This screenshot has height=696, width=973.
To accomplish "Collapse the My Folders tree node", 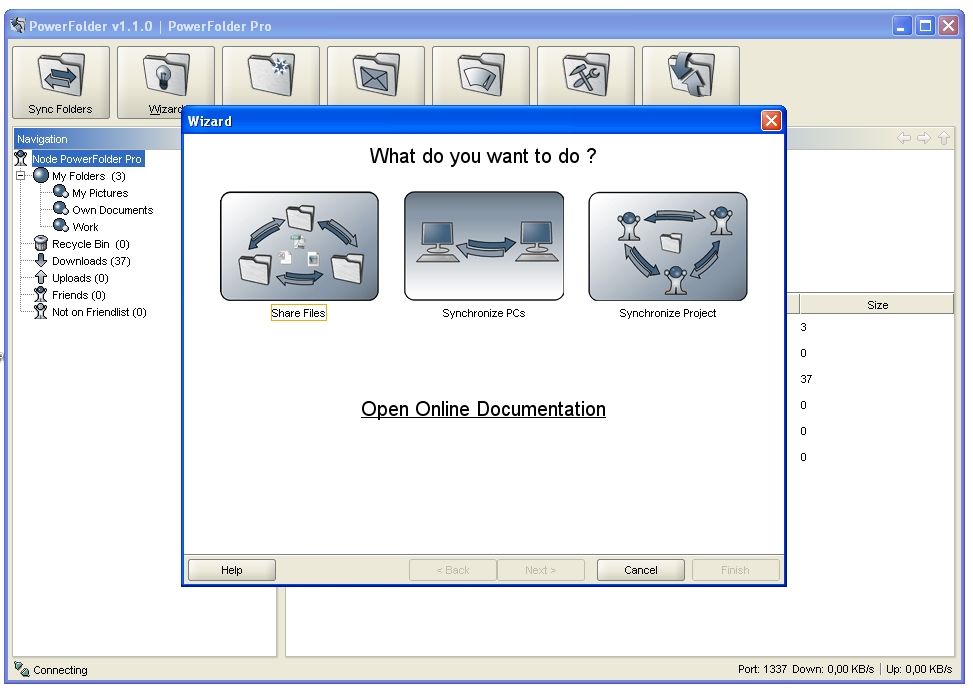I will click(21, 176).
